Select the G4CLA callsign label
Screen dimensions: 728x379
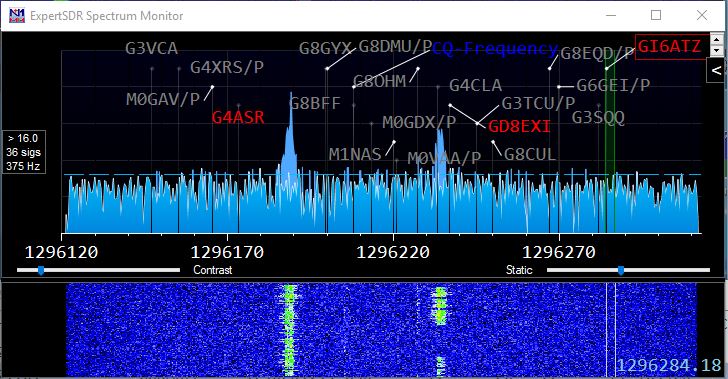click(x=475, y=85)
